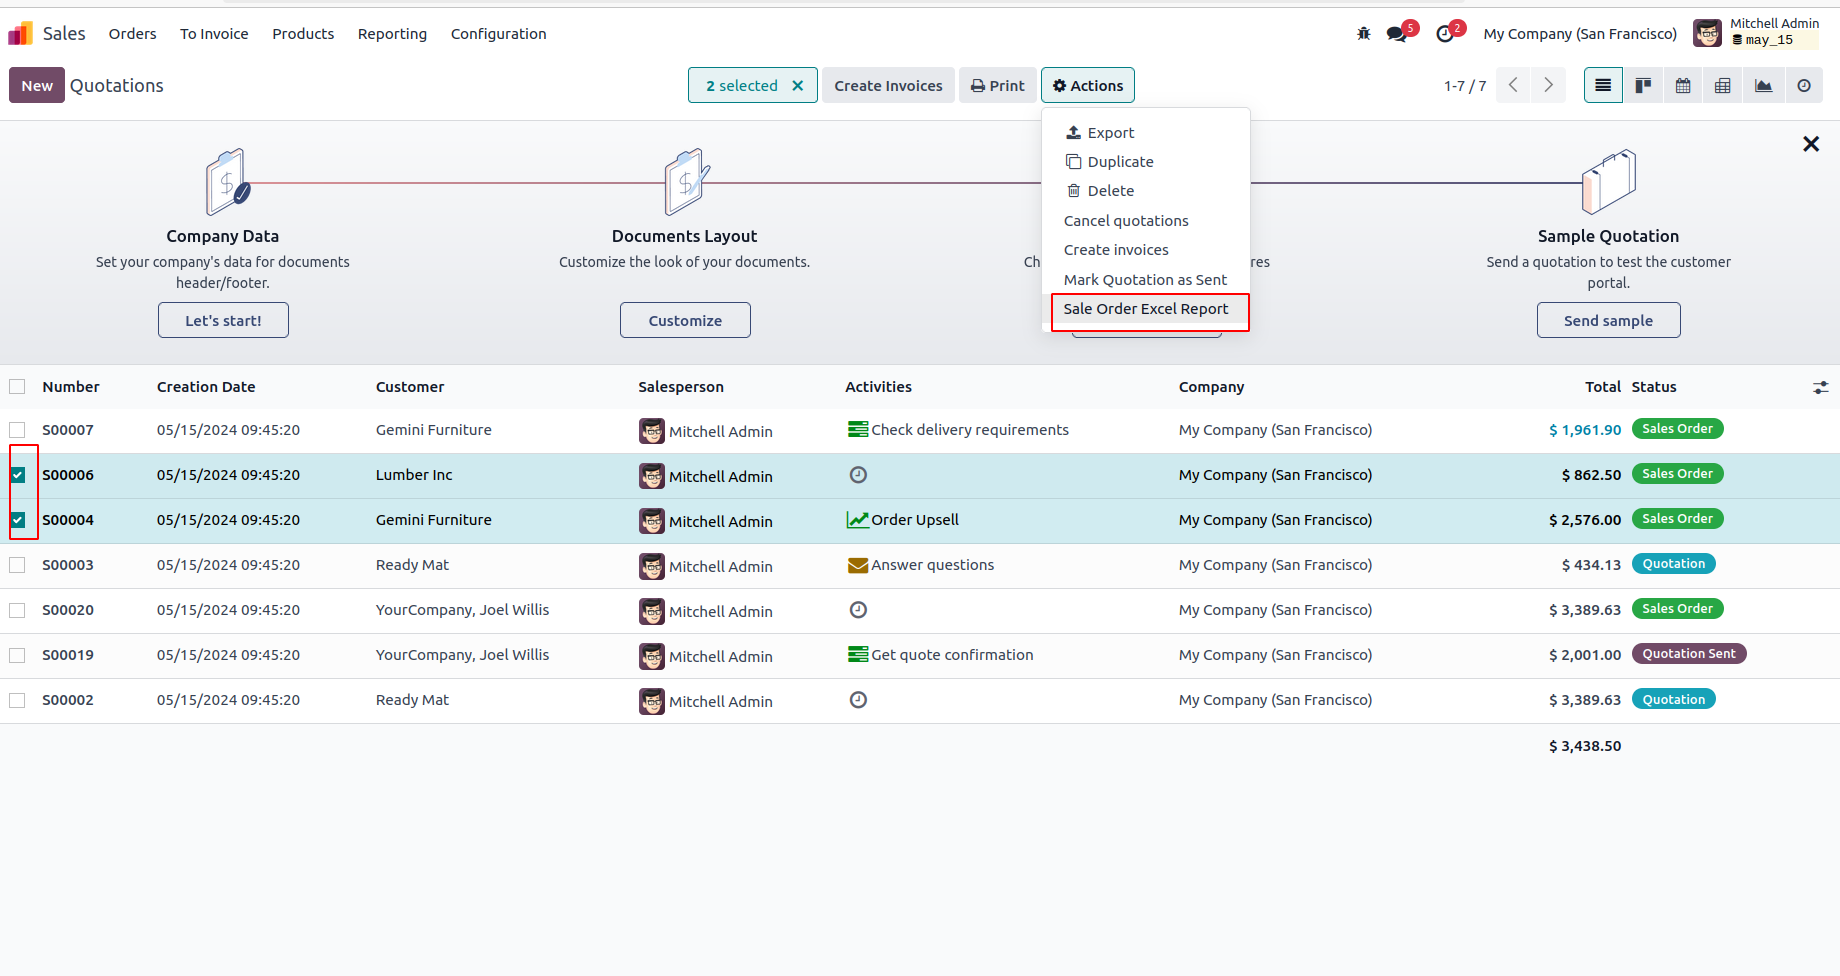This screenshot has width=1840, height=976.
Task: Uncheck the S00006 order checkbox
Action: click(x=18, y=475)
